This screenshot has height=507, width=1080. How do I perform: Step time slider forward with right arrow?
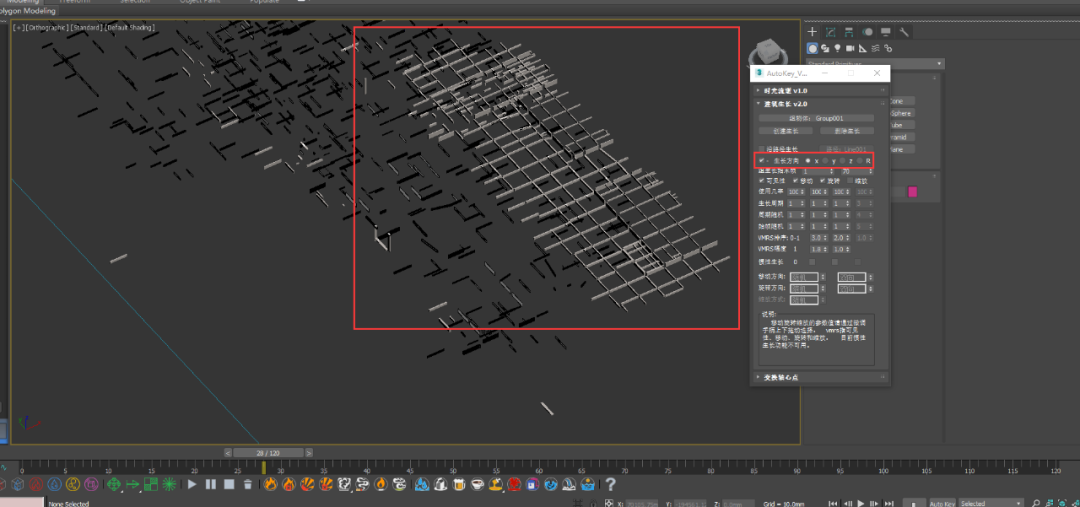[309, 453]
